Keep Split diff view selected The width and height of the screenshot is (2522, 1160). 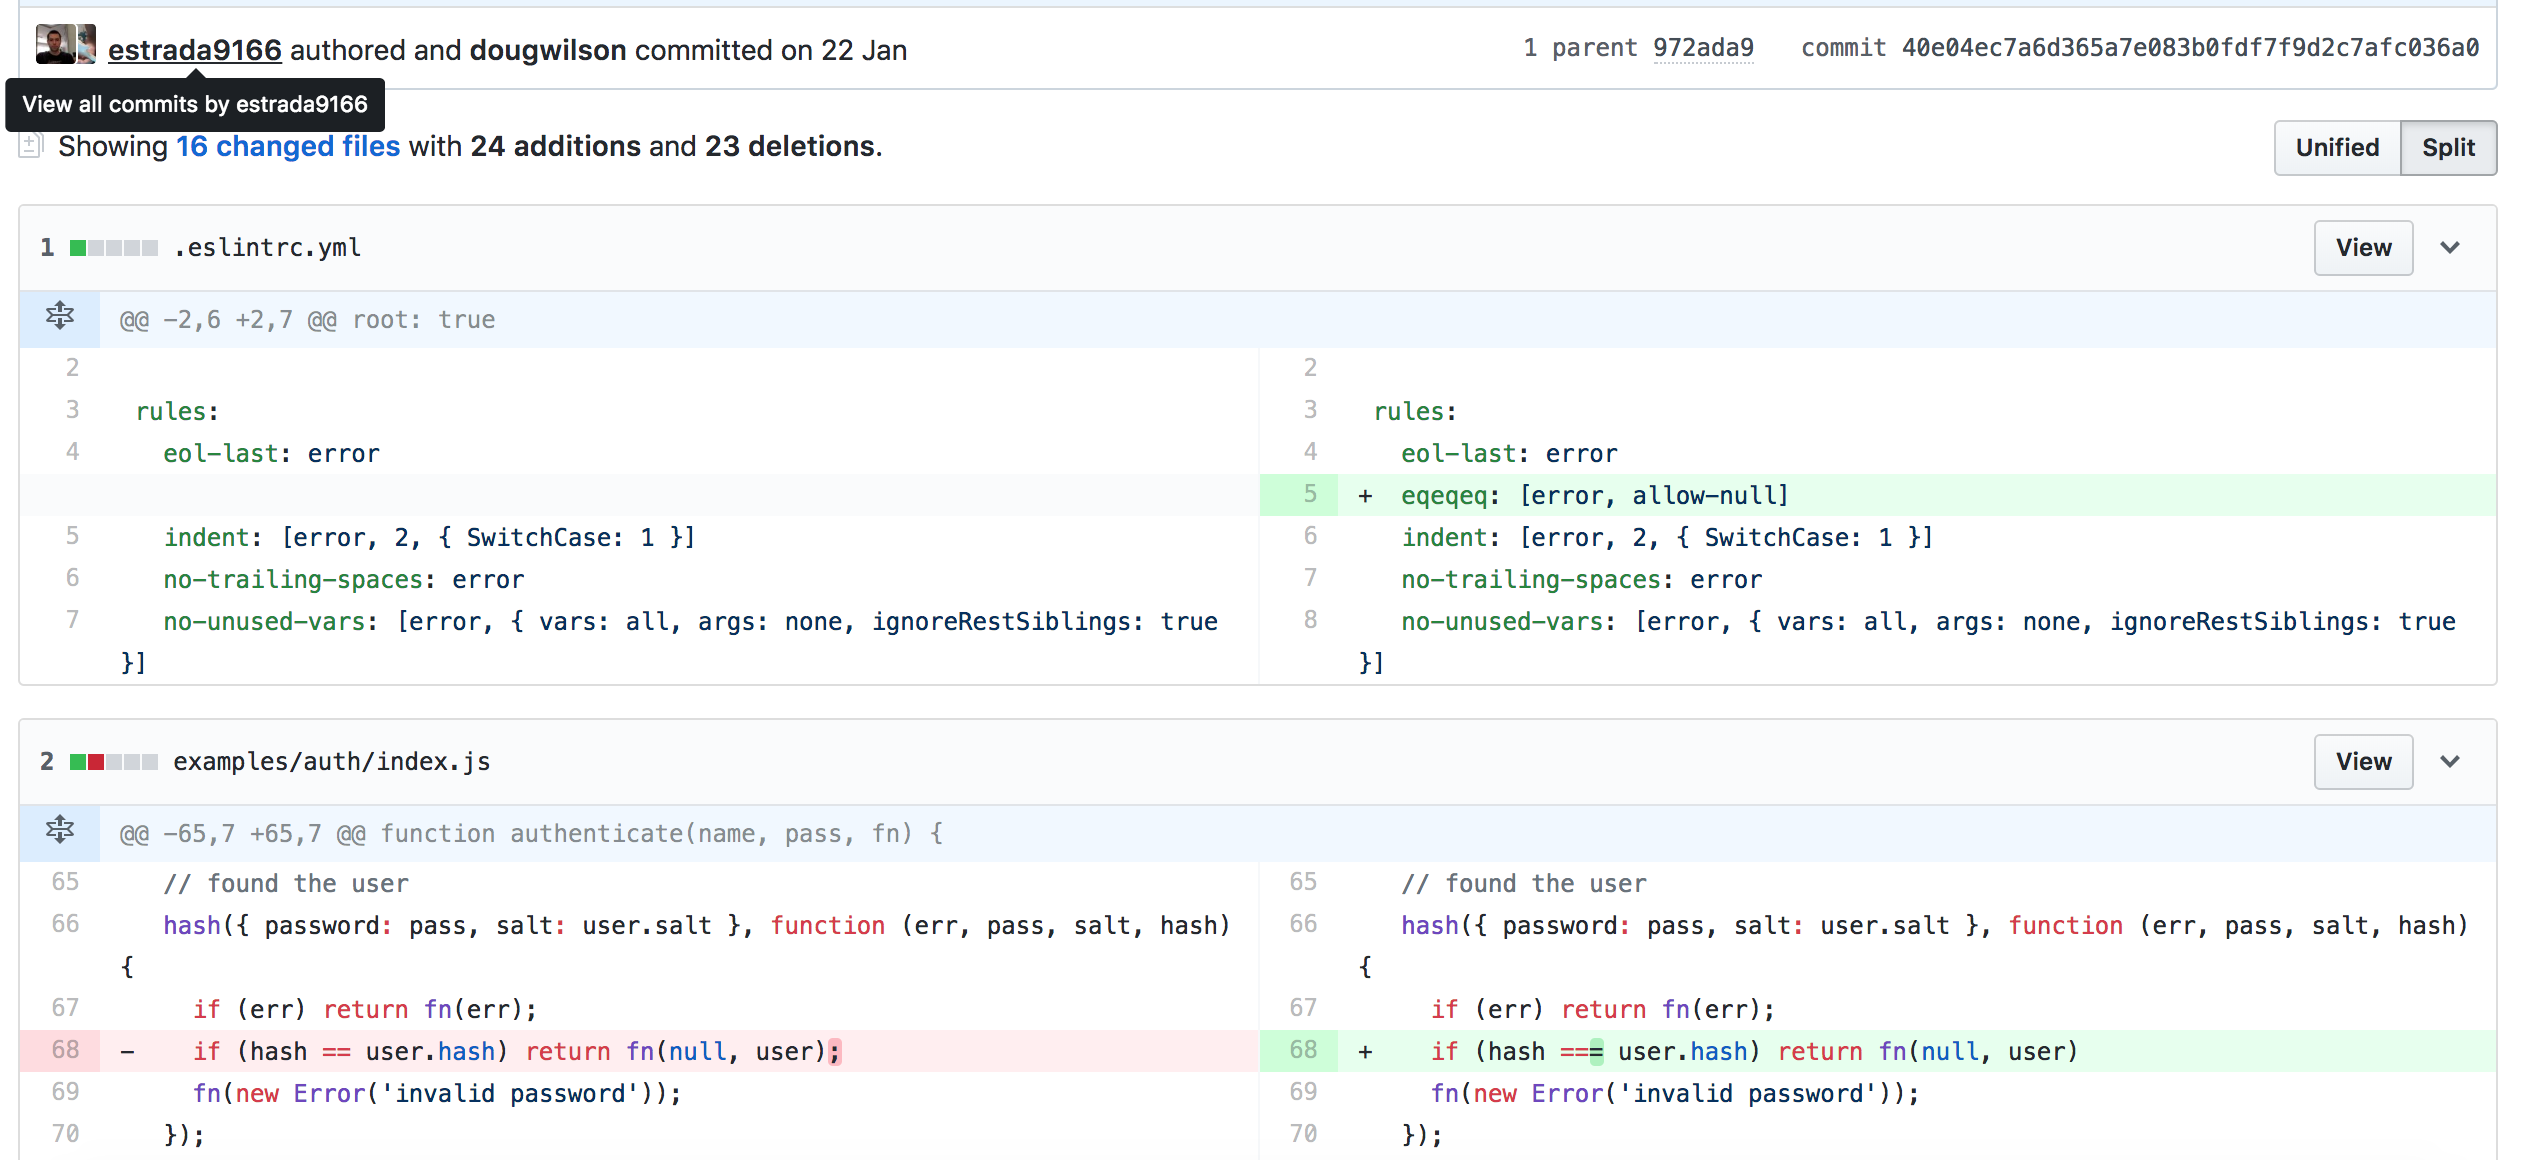[x=2448, y=147]
